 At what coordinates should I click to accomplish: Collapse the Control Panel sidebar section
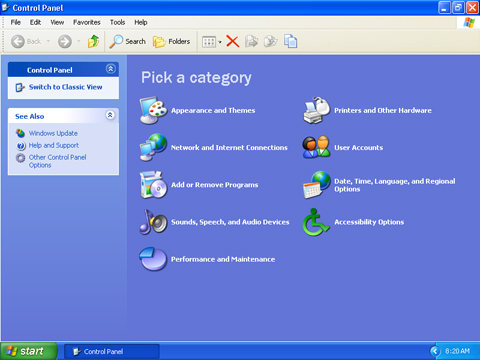111,69
